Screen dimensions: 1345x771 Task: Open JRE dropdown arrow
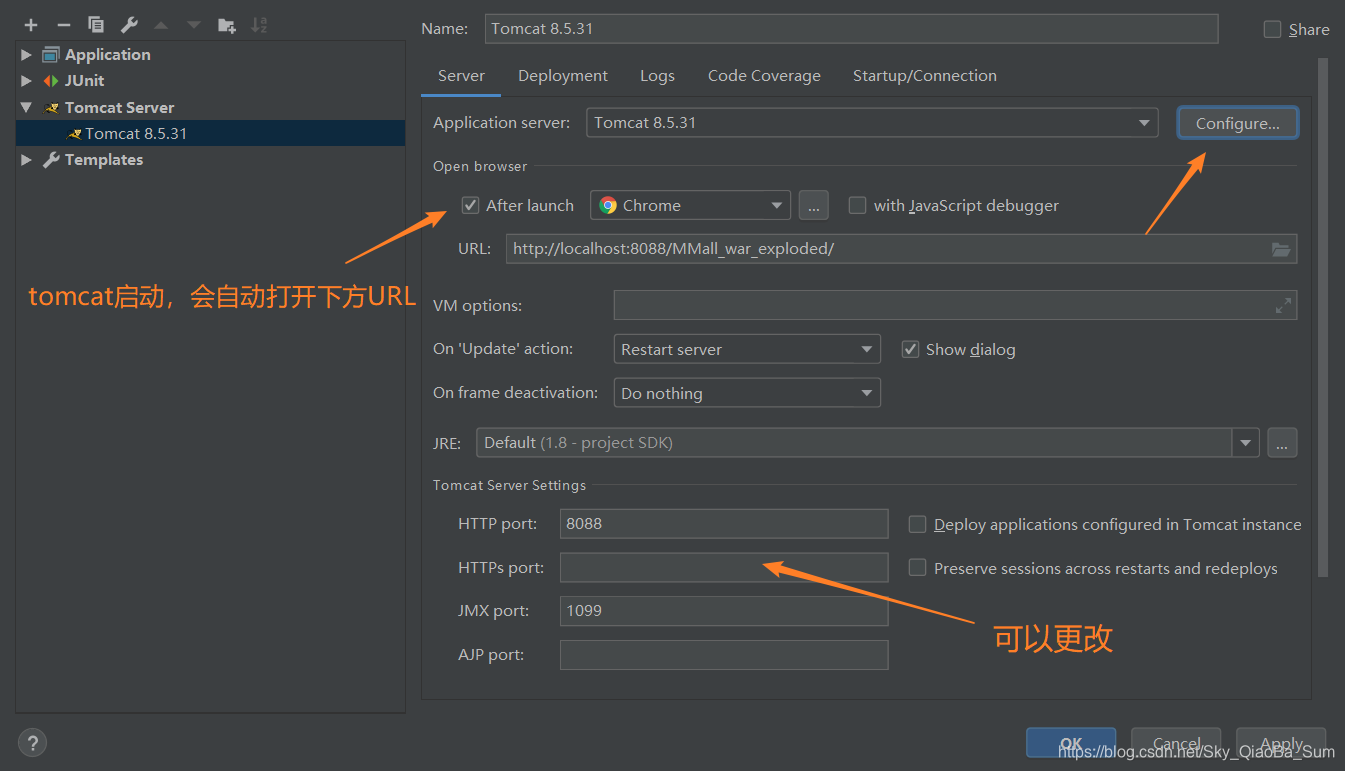click(x=1245, y=442)
